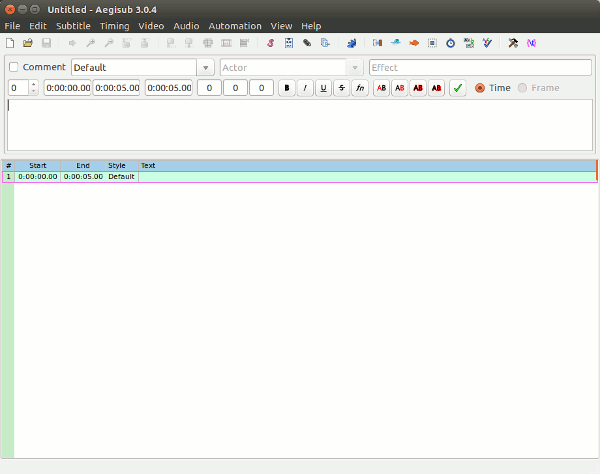Launch the Translation Assistant
Viewport: 600px width, 474px height.
click(x=414, y=43)
